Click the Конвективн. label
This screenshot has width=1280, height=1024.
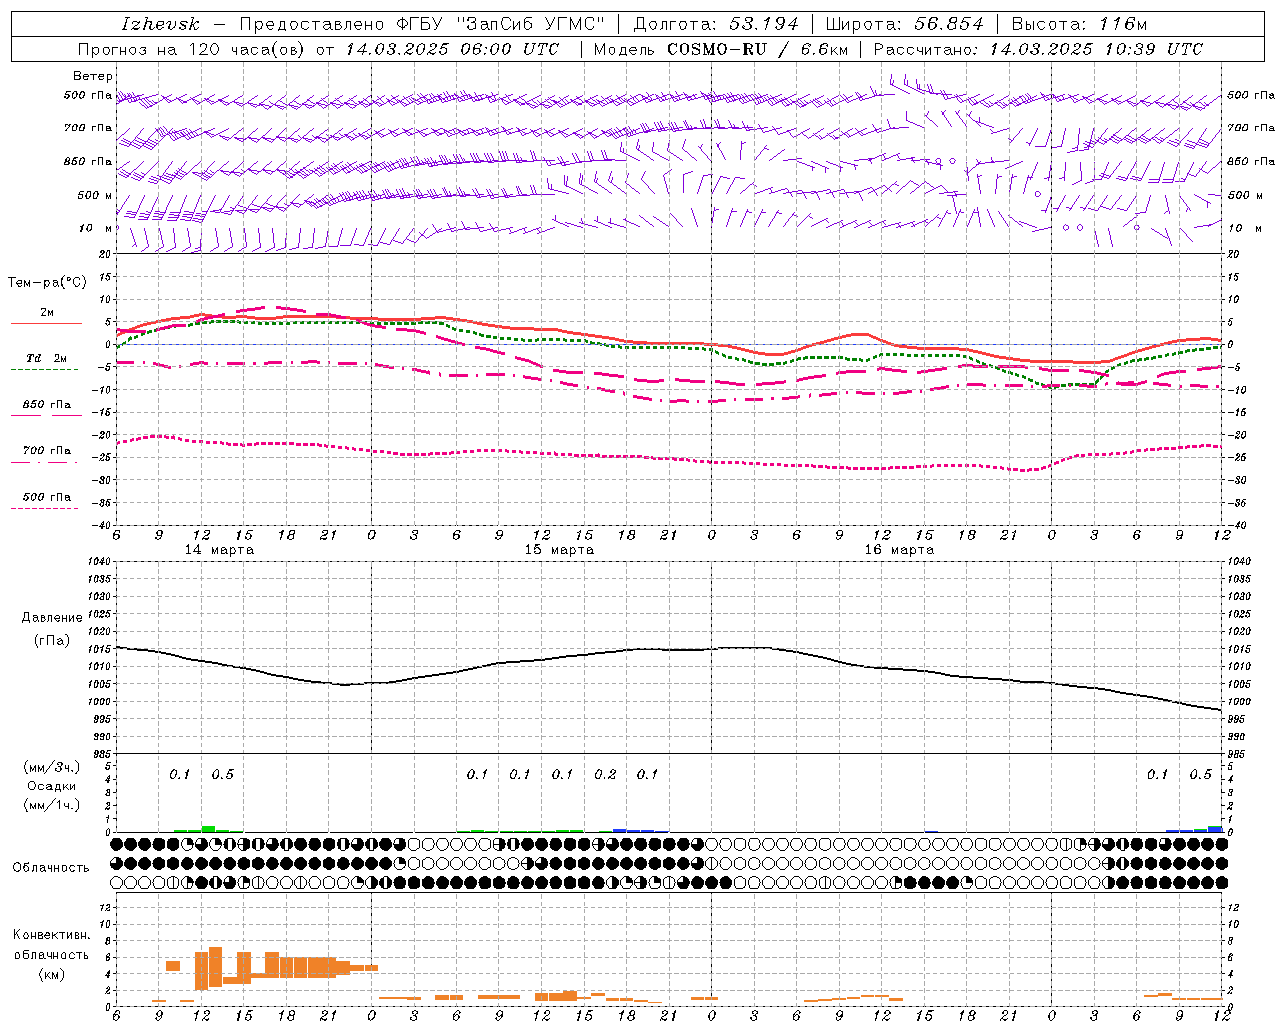click(51, 935)
